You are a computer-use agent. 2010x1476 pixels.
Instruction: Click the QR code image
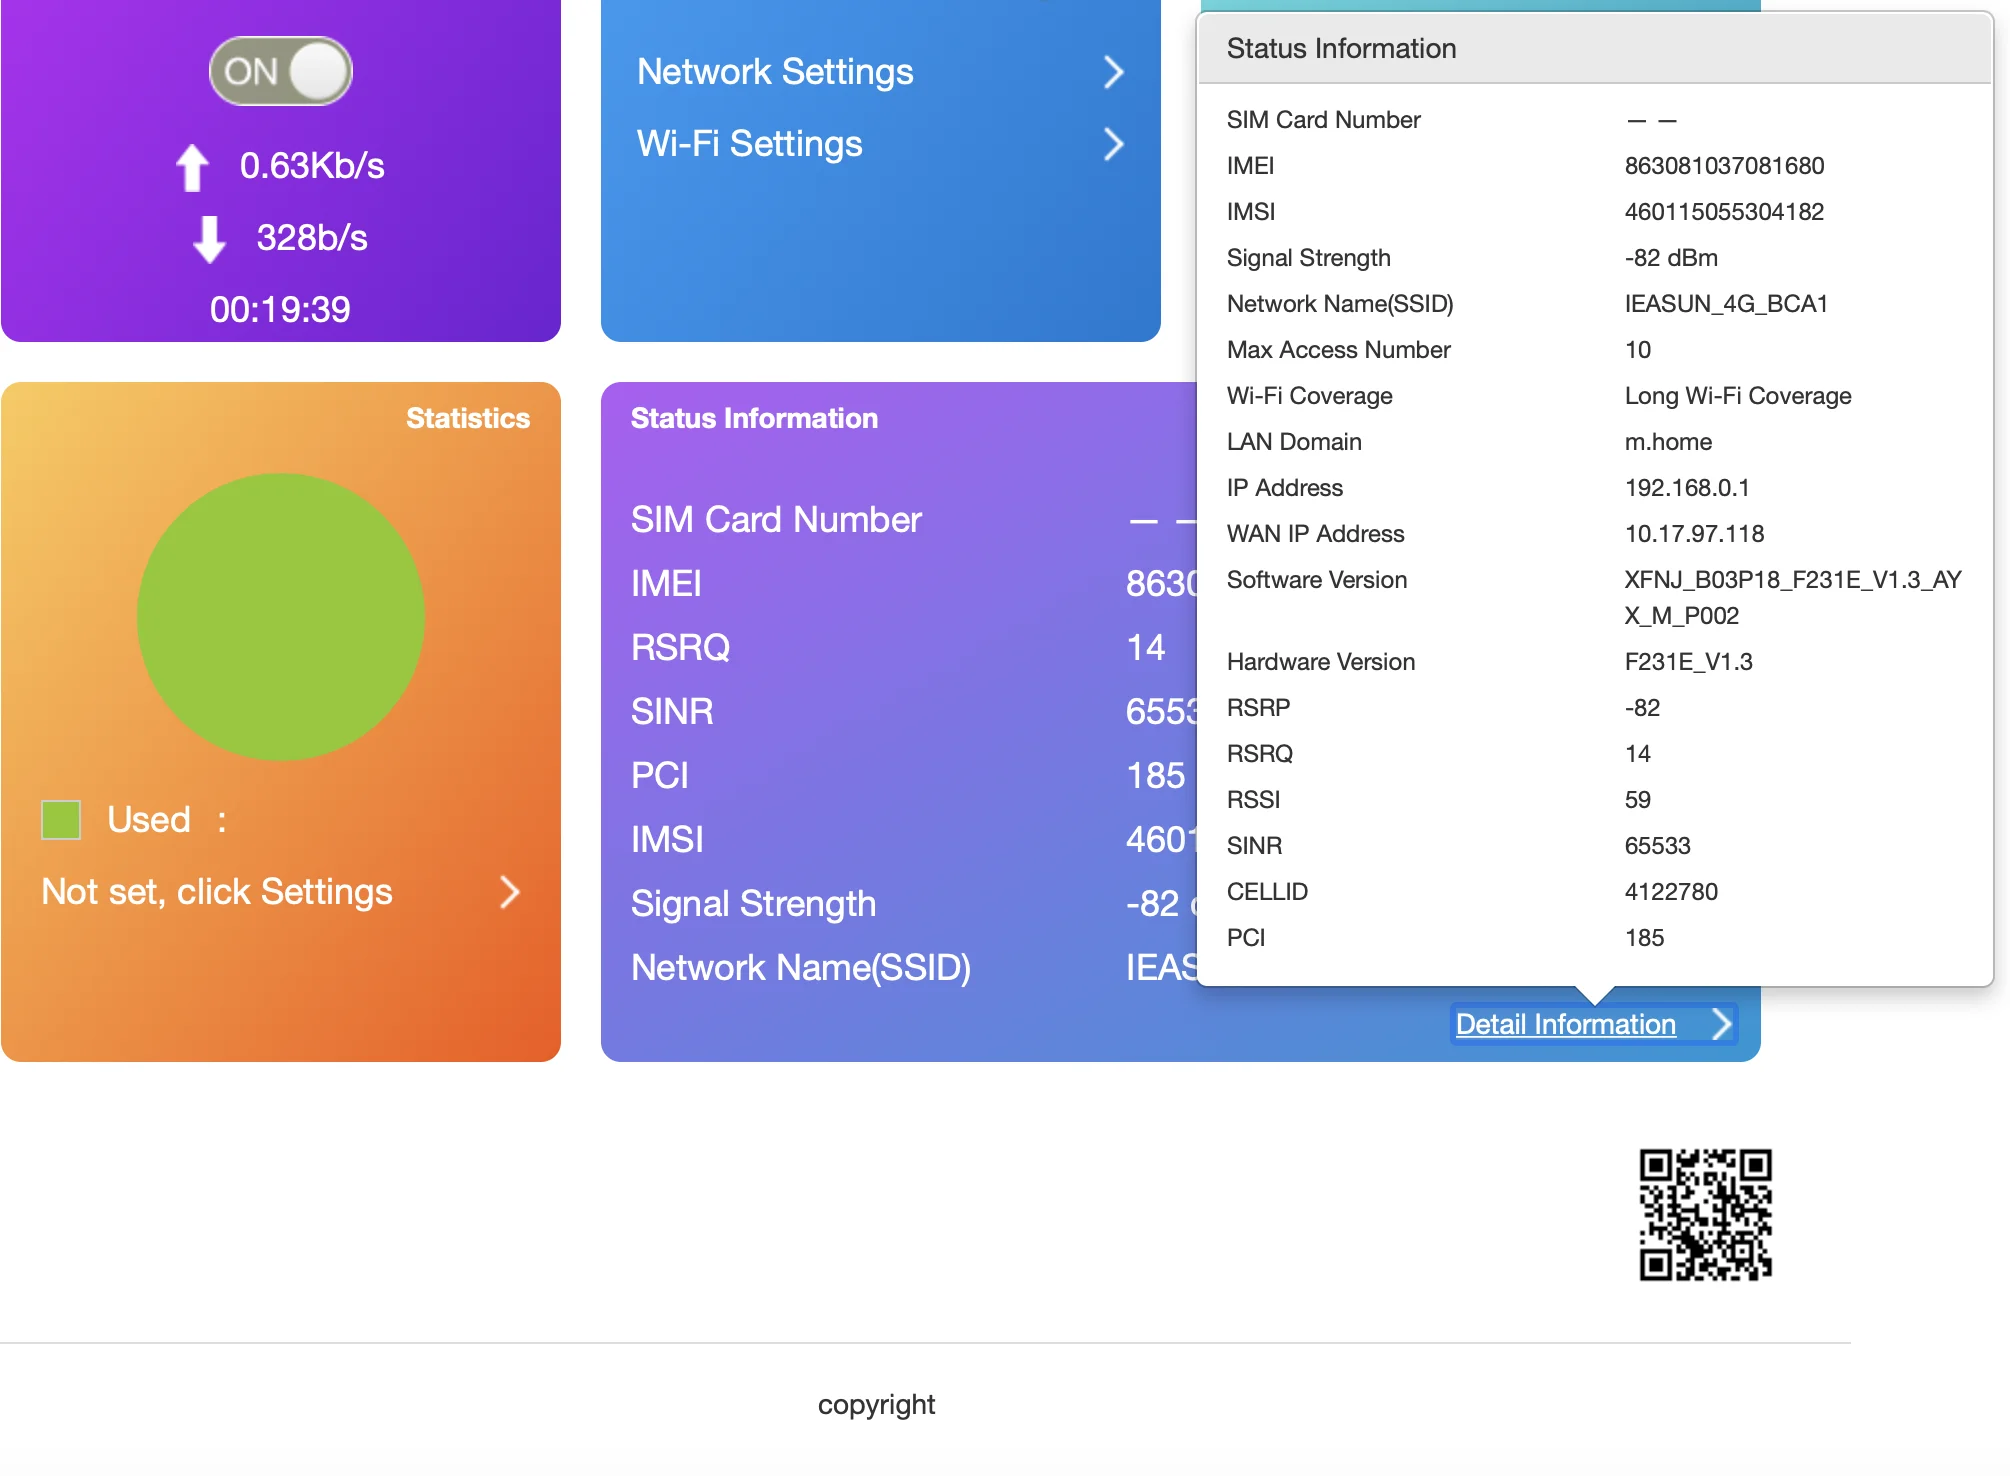[x=1705, y=1215]
